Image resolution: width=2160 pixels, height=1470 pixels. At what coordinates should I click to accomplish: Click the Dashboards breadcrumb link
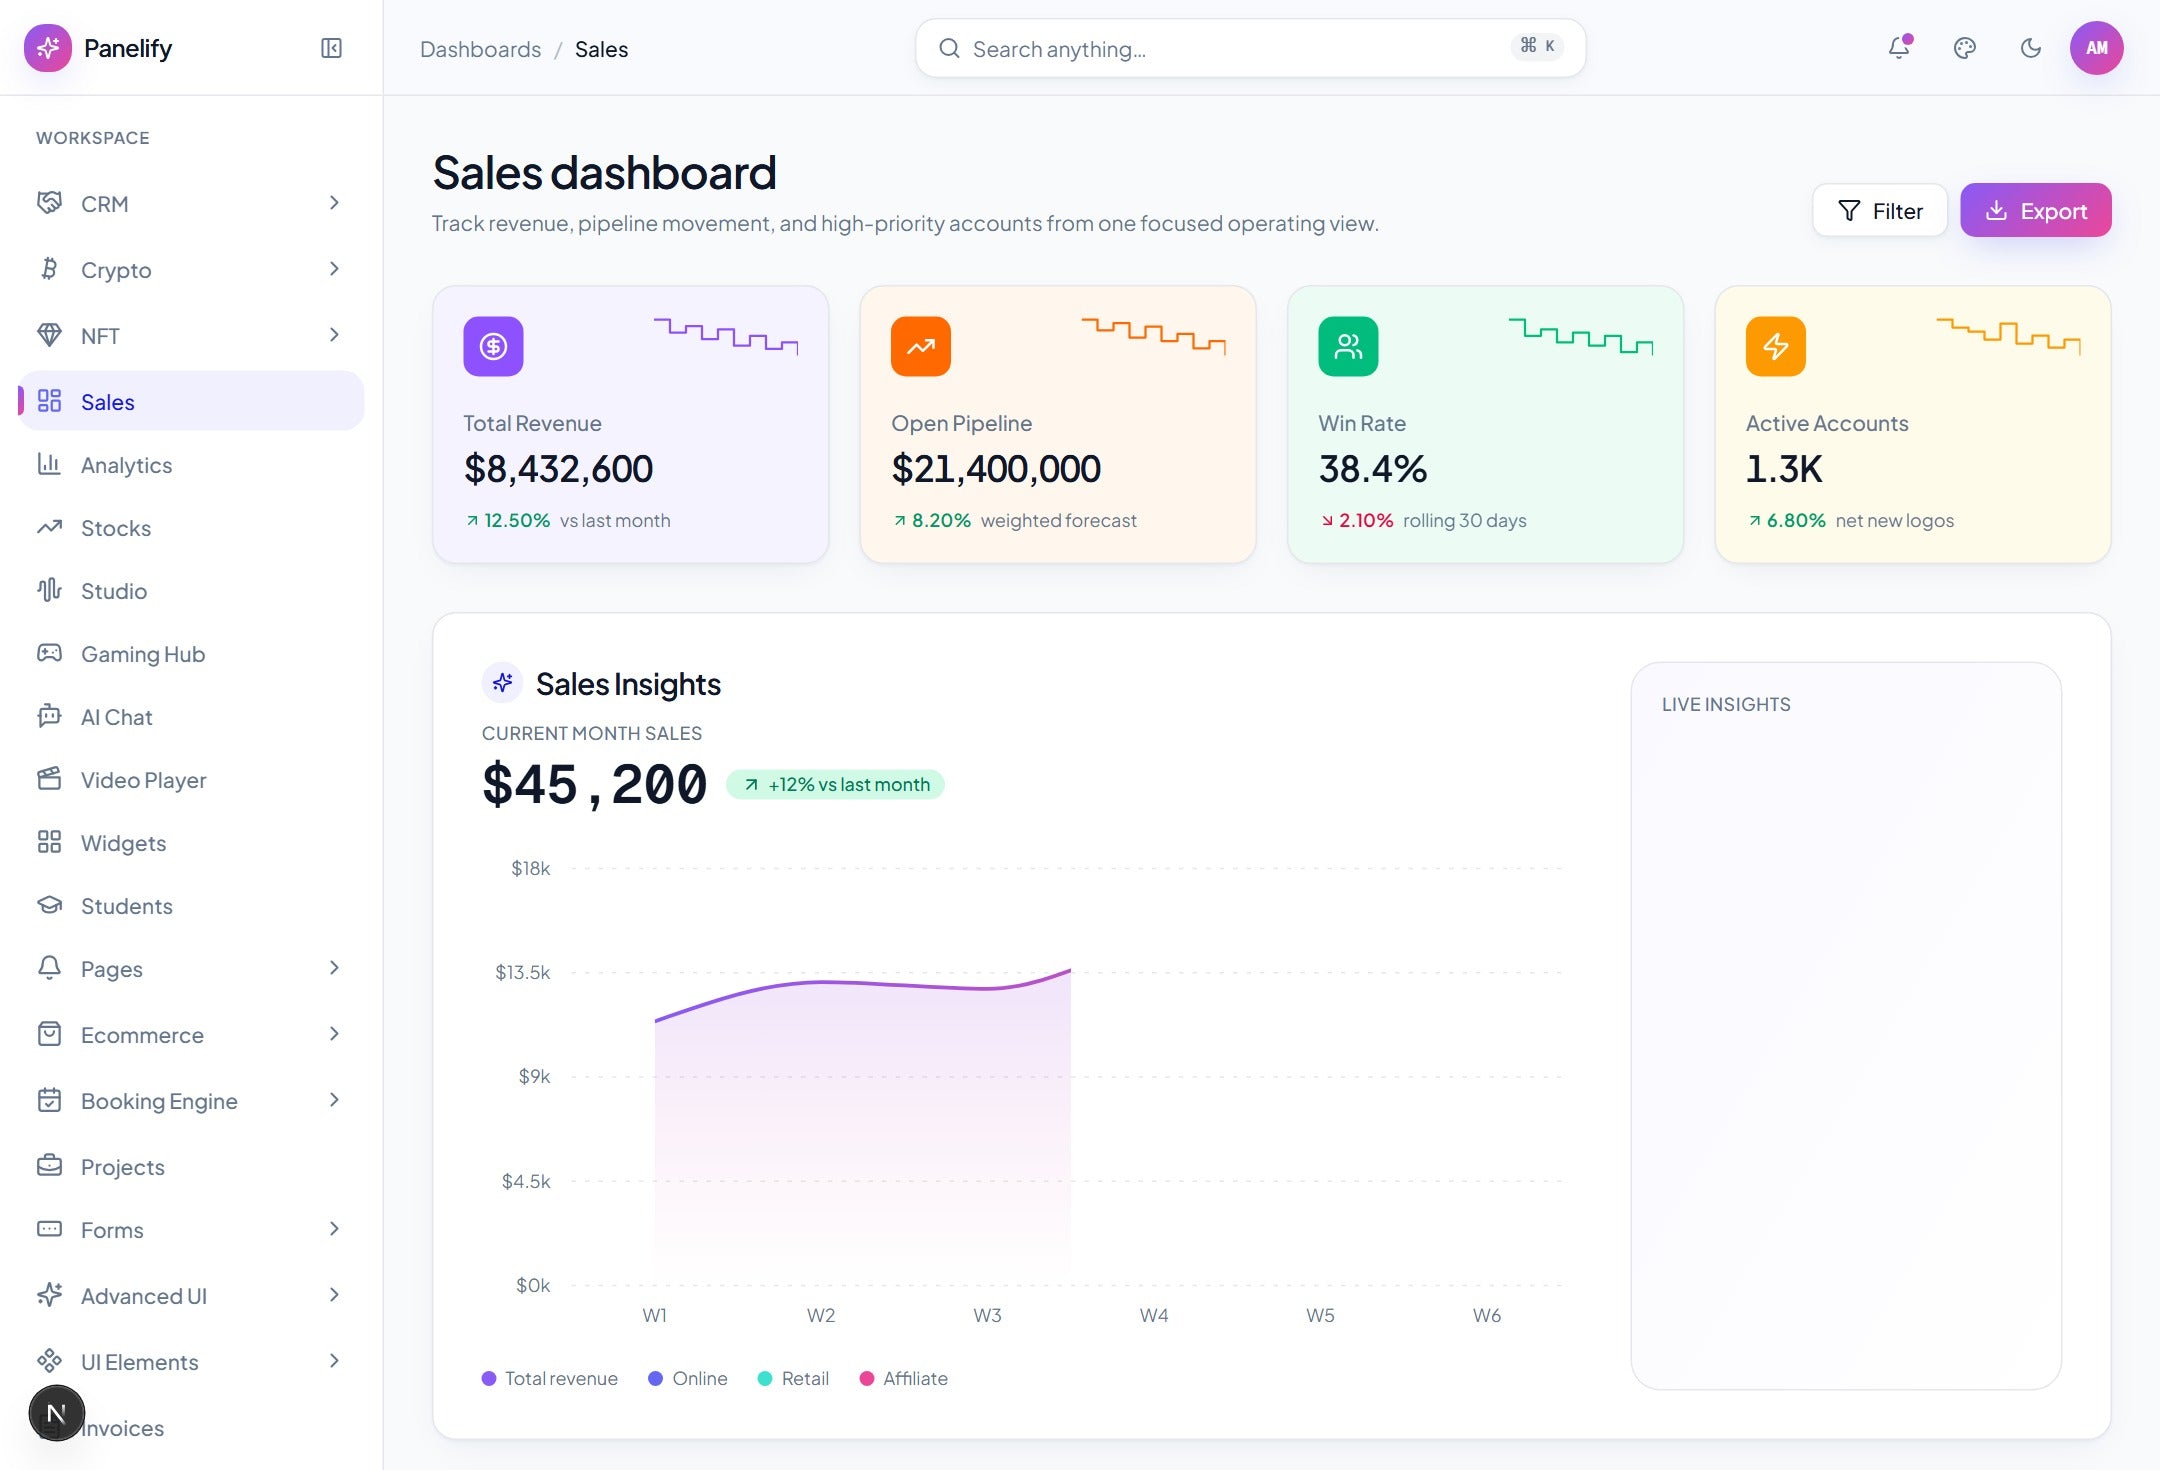pyautogui.click(x=480, y=49)
